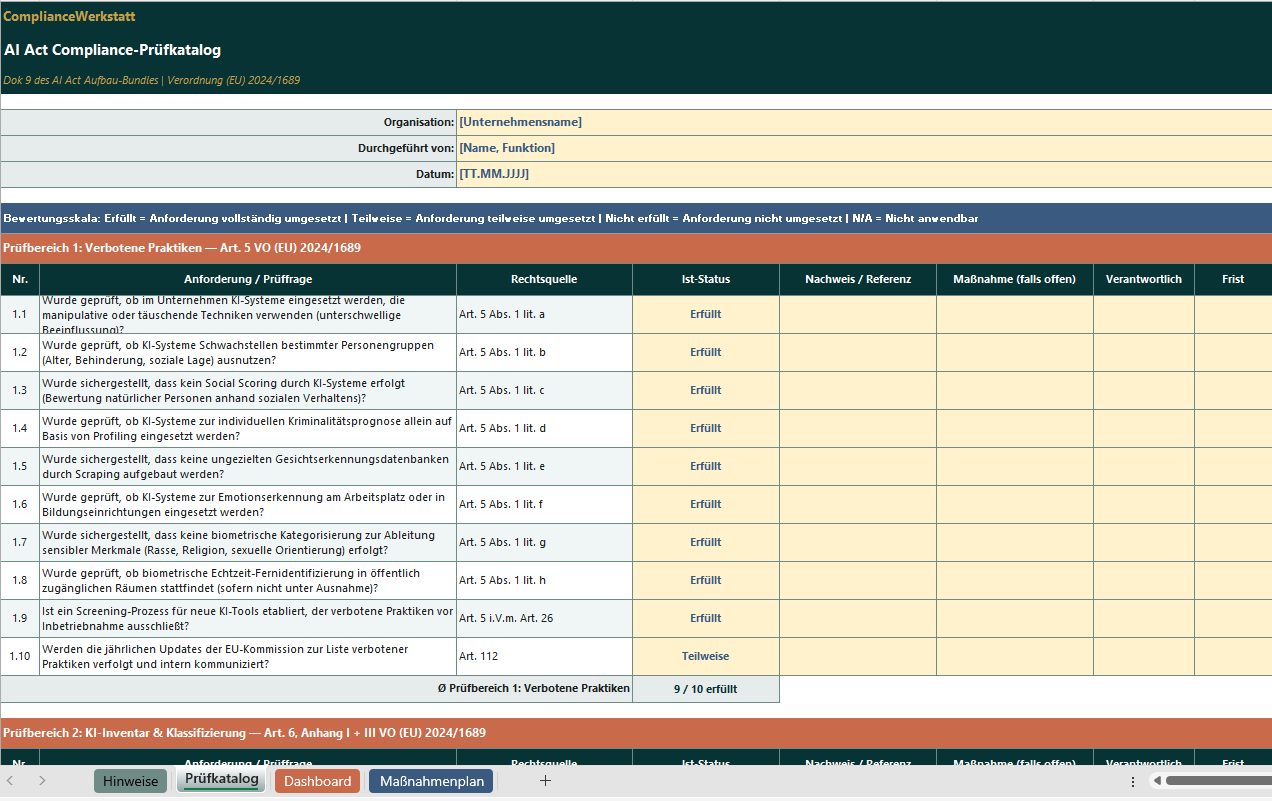This screenshot has height=801, width=1272.
Task: Switch to the Maßnahmenplan tab
Action: [430, 780]
